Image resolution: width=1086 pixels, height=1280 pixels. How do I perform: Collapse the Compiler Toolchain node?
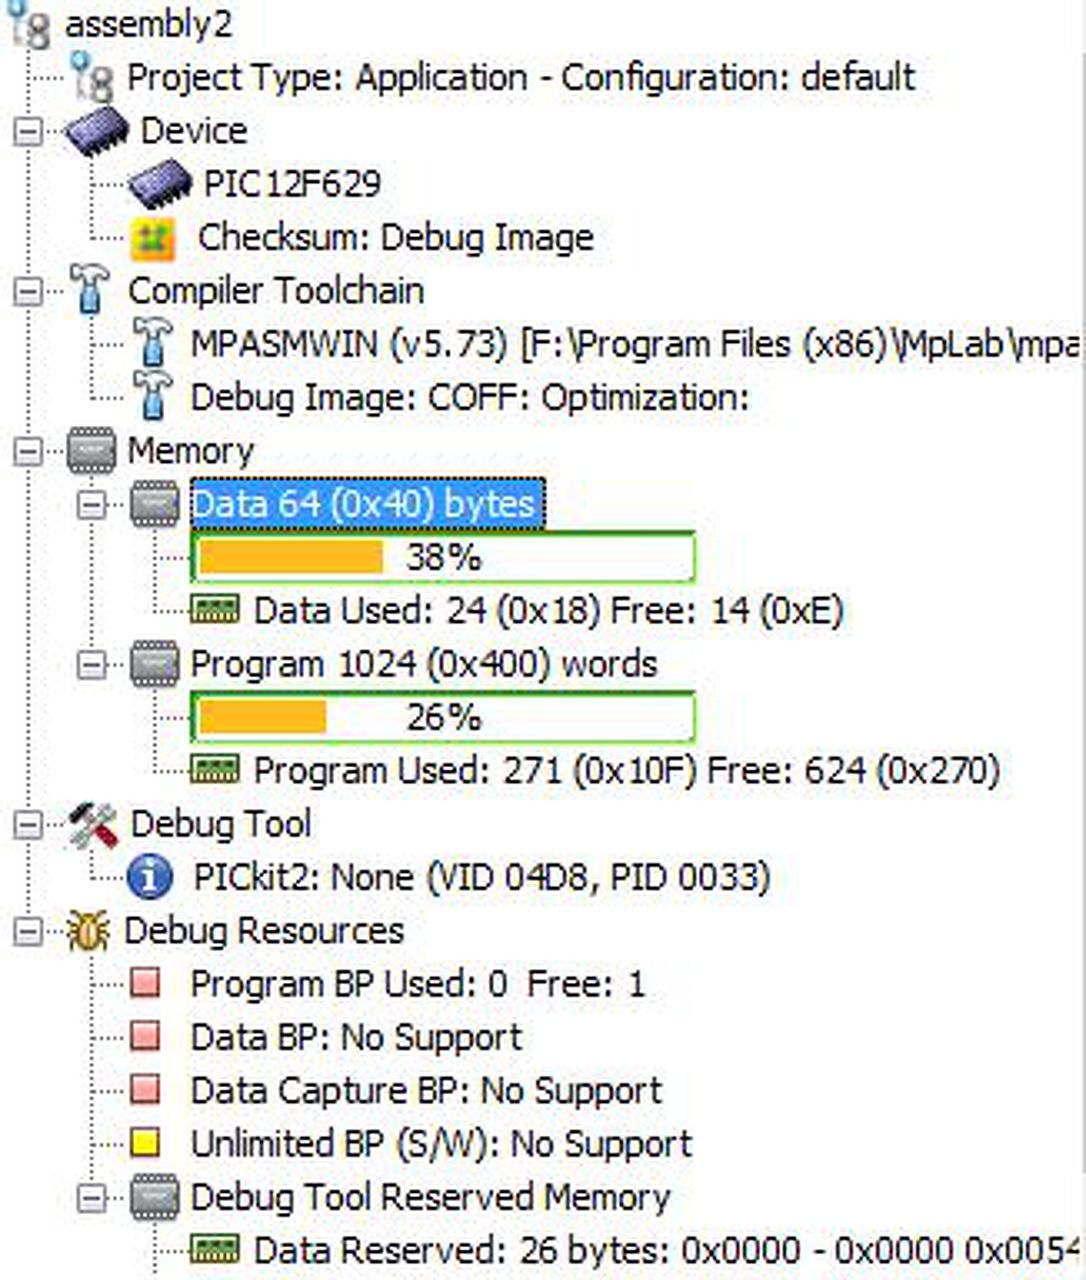pyautogui.click(x=29, y=291)
